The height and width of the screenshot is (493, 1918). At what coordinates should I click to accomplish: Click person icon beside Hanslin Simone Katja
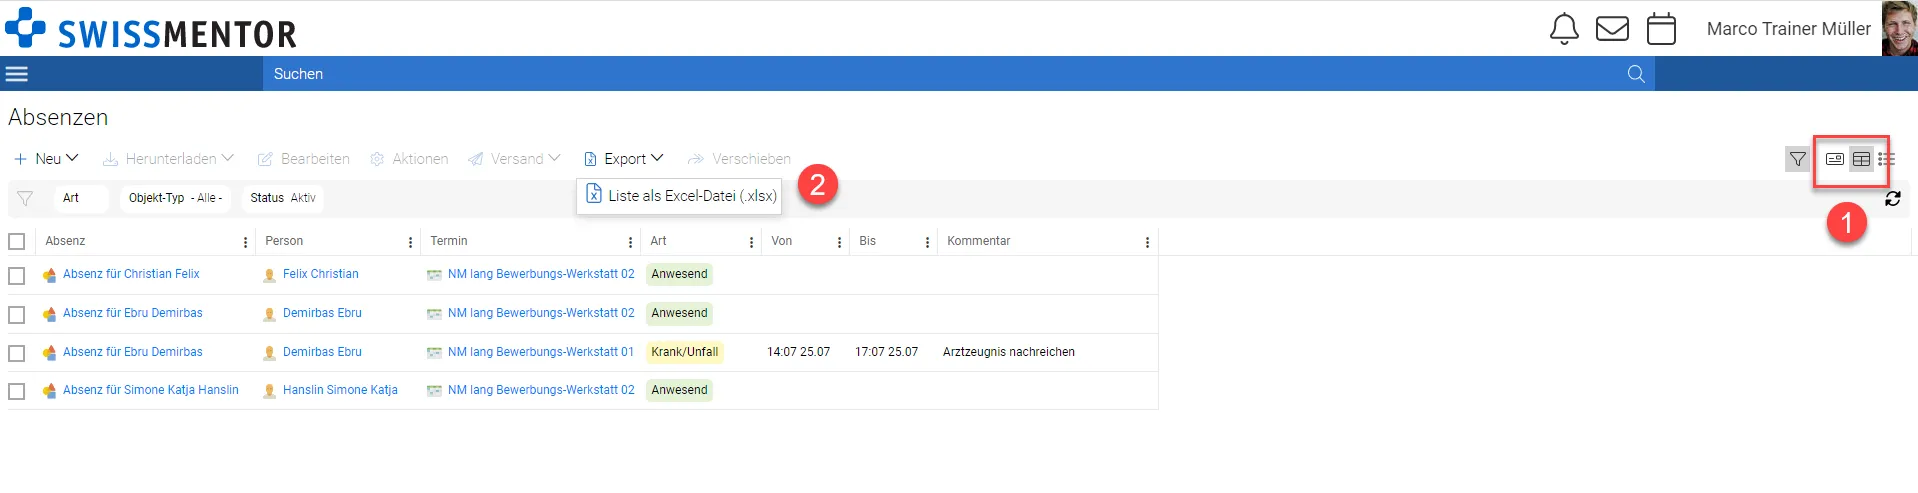click(x=269, y=391)
